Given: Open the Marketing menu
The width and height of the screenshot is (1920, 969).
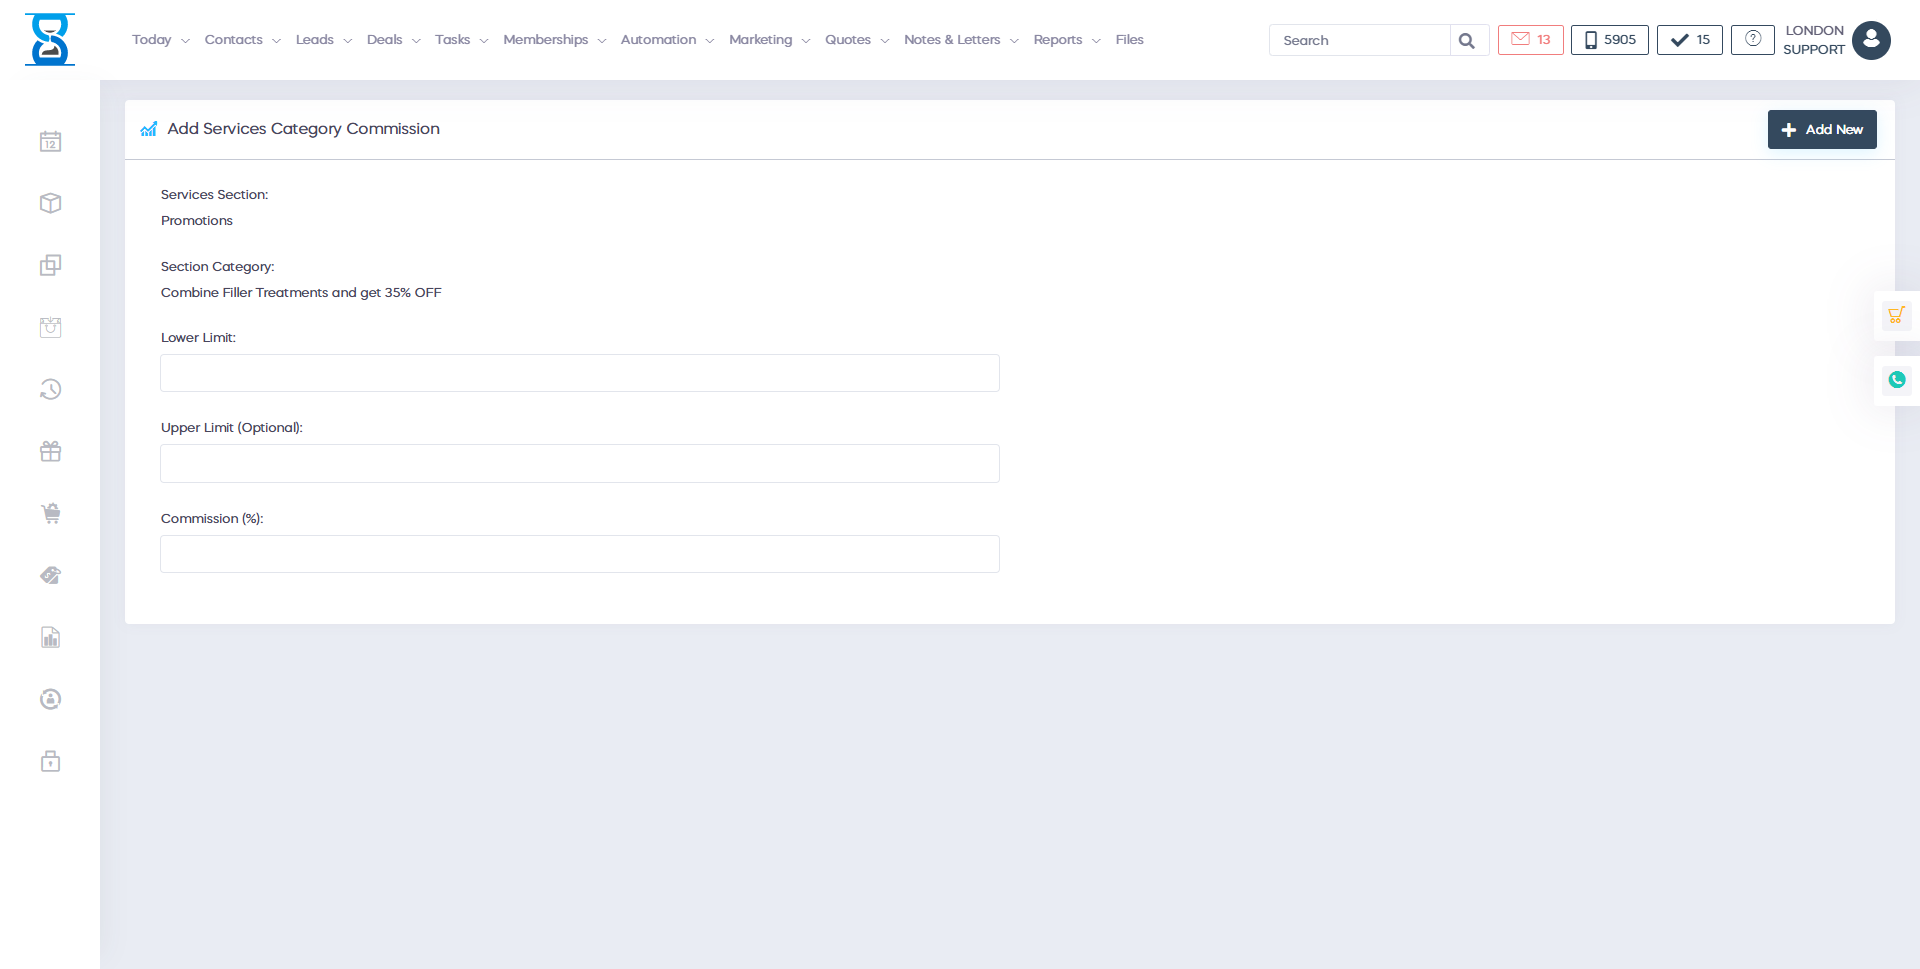Looking at the screenshot, I should [x=761, y=40].
